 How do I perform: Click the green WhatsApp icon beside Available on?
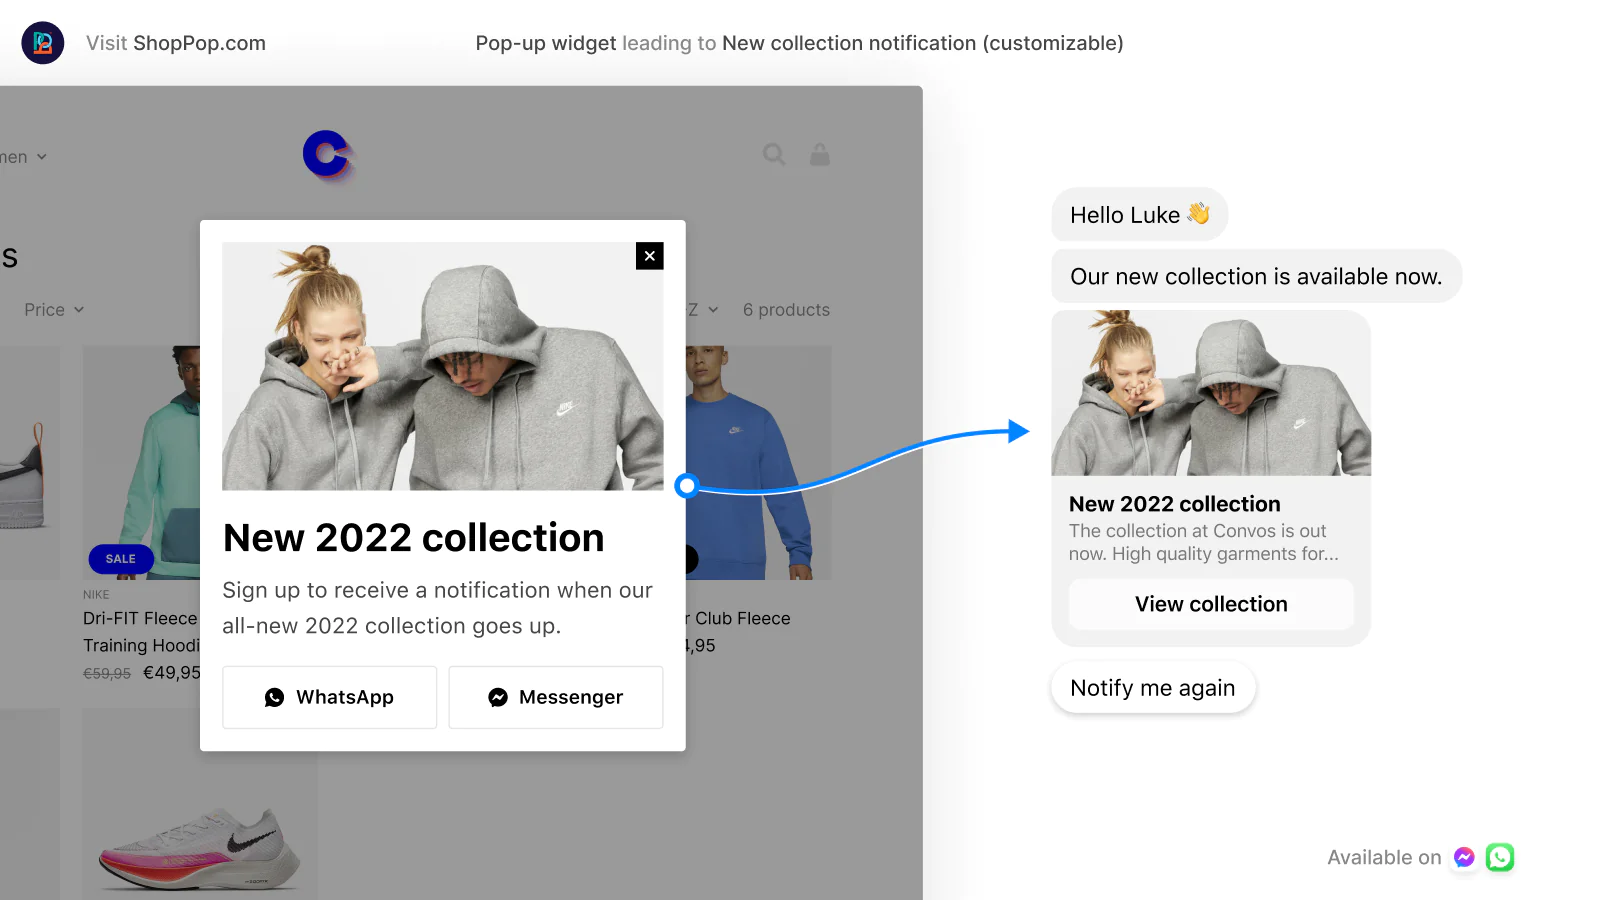(1499, 857)
